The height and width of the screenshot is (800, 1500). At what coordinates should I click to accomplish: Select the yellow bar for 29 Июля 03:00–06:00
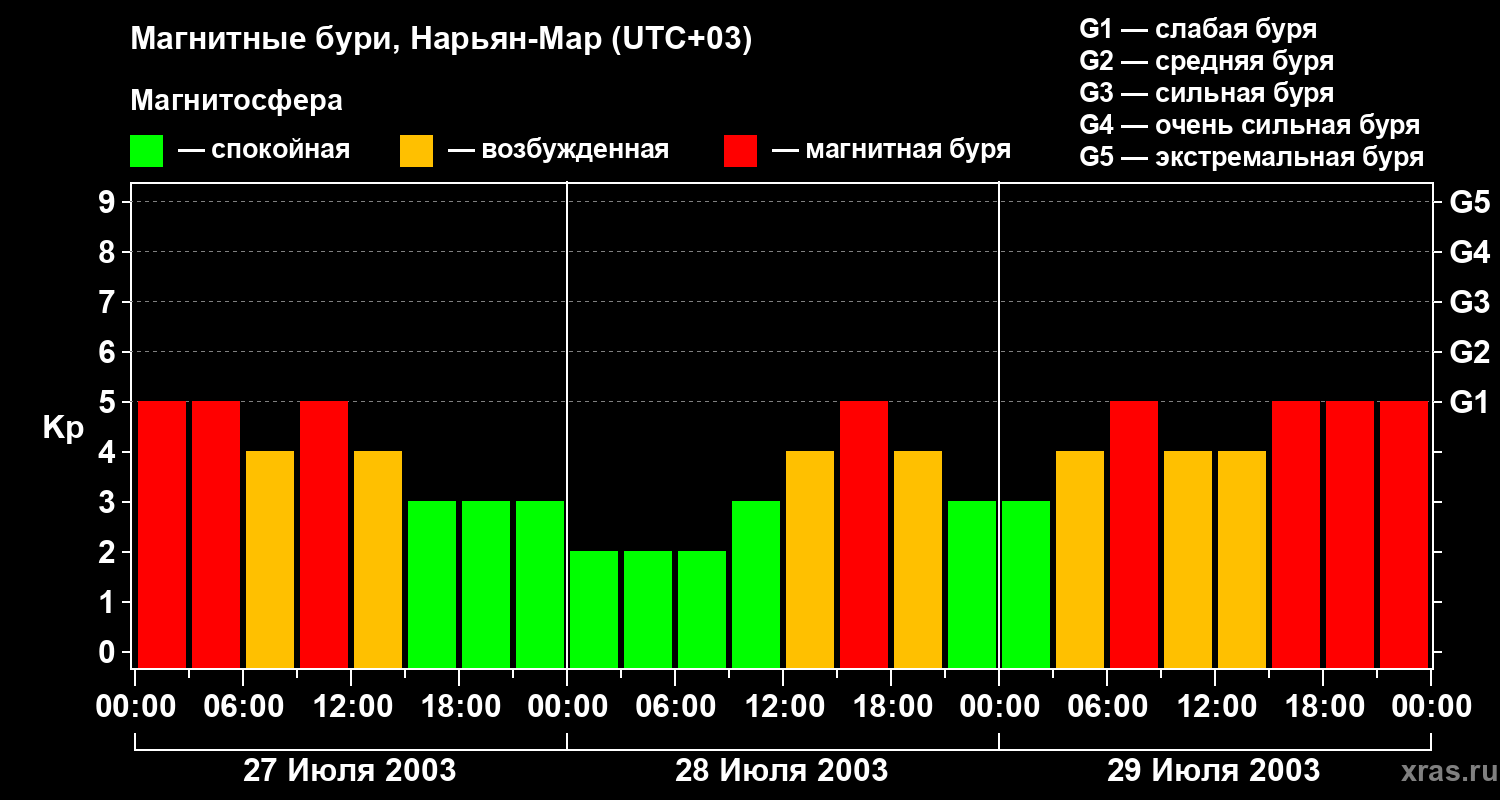pyautogui.click(x=1080, y=559)
